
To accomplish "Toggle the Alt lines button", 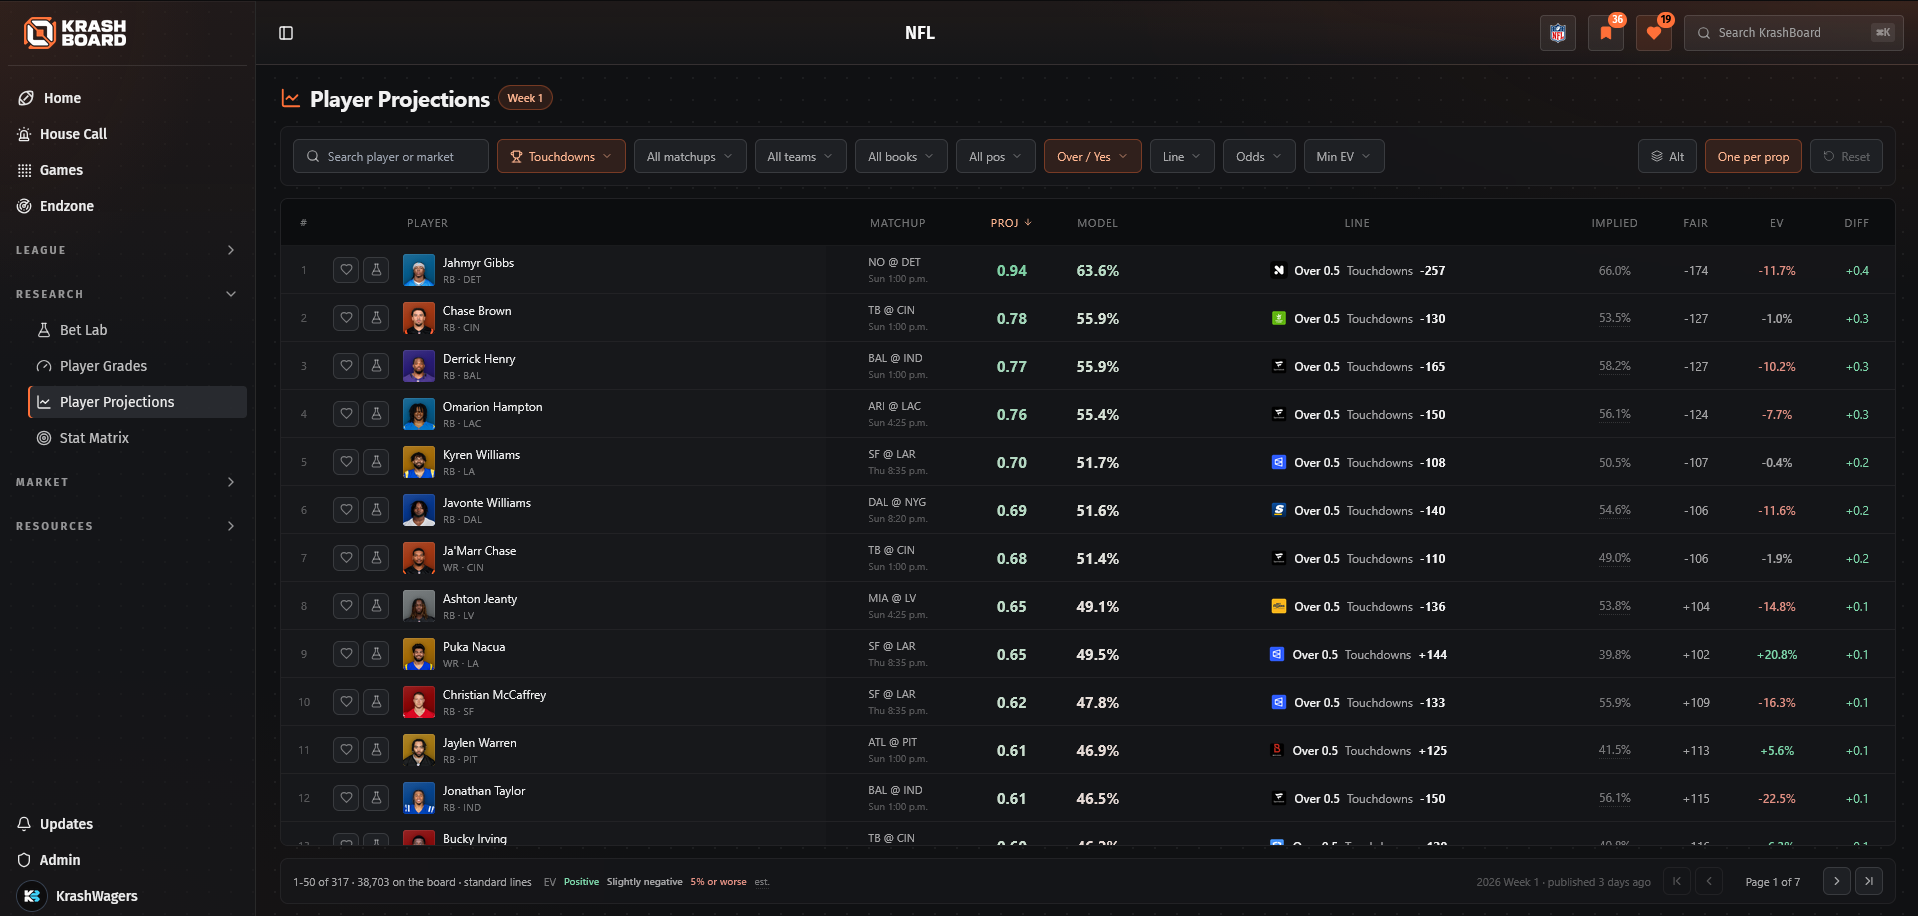I will 1667,156.
